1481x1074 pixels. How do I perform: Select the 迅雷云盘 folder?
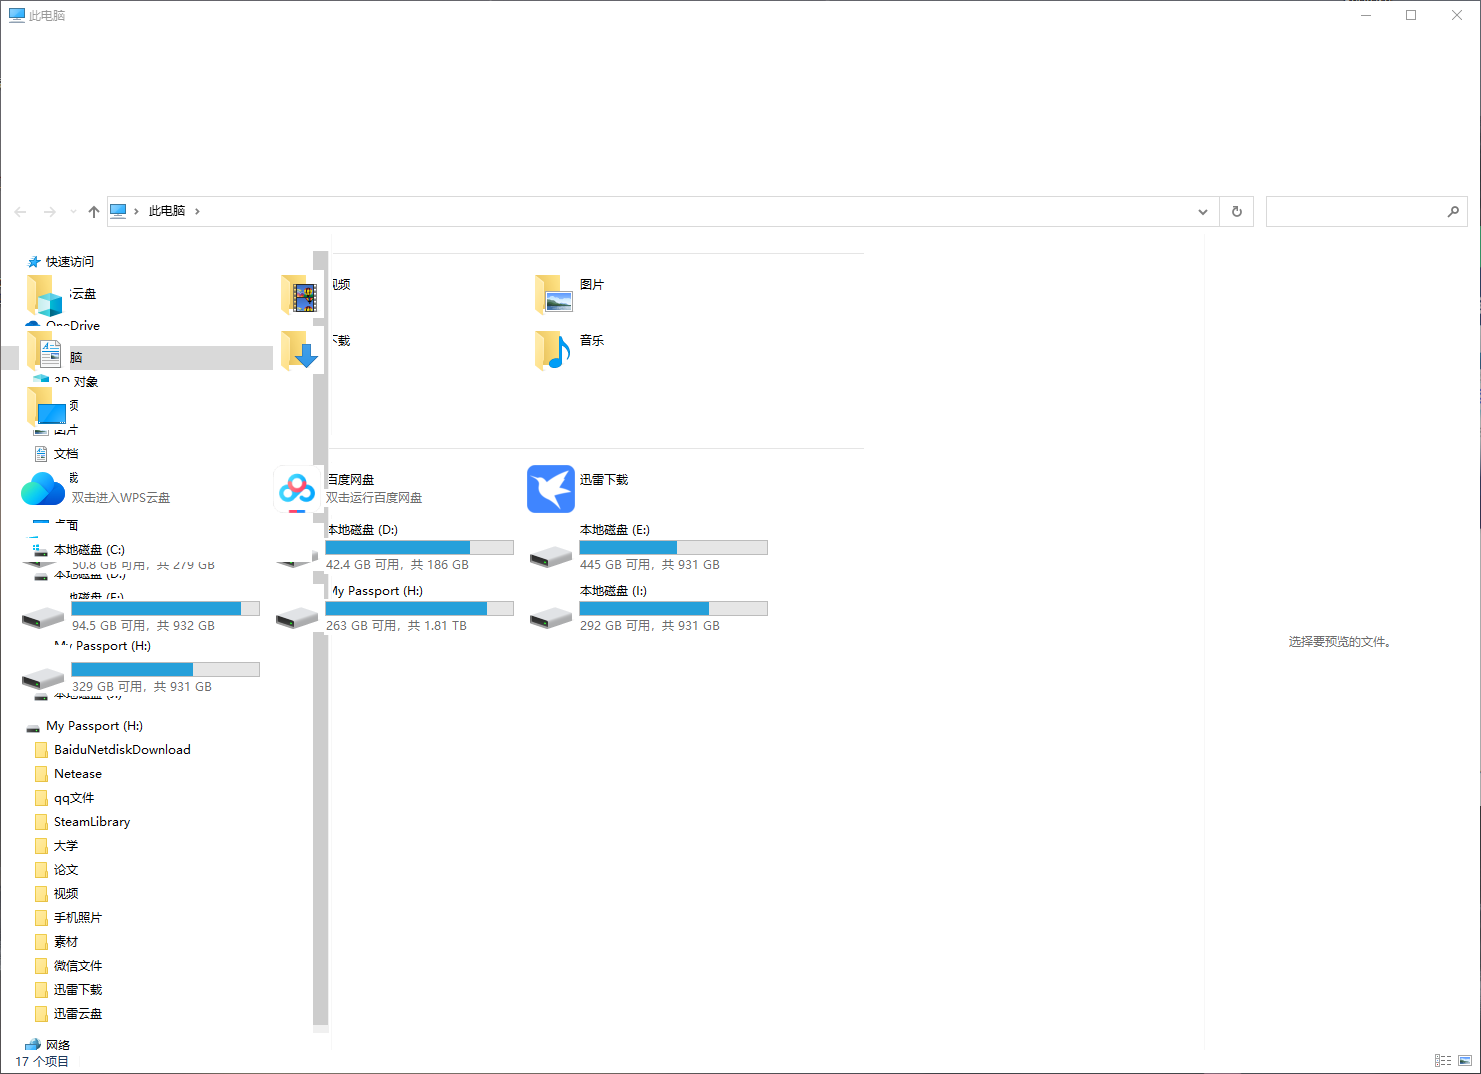point(78,1014)
